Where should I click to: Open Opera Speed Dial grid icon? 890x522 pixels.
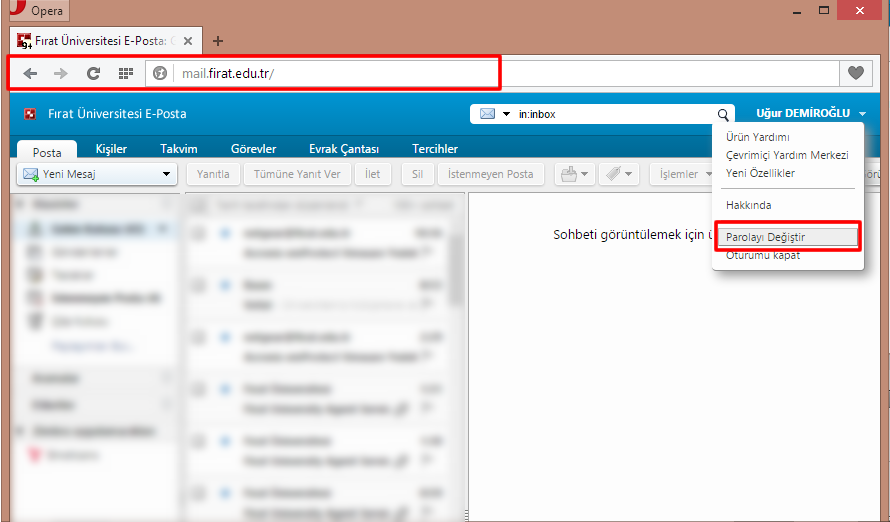[125, 73]
